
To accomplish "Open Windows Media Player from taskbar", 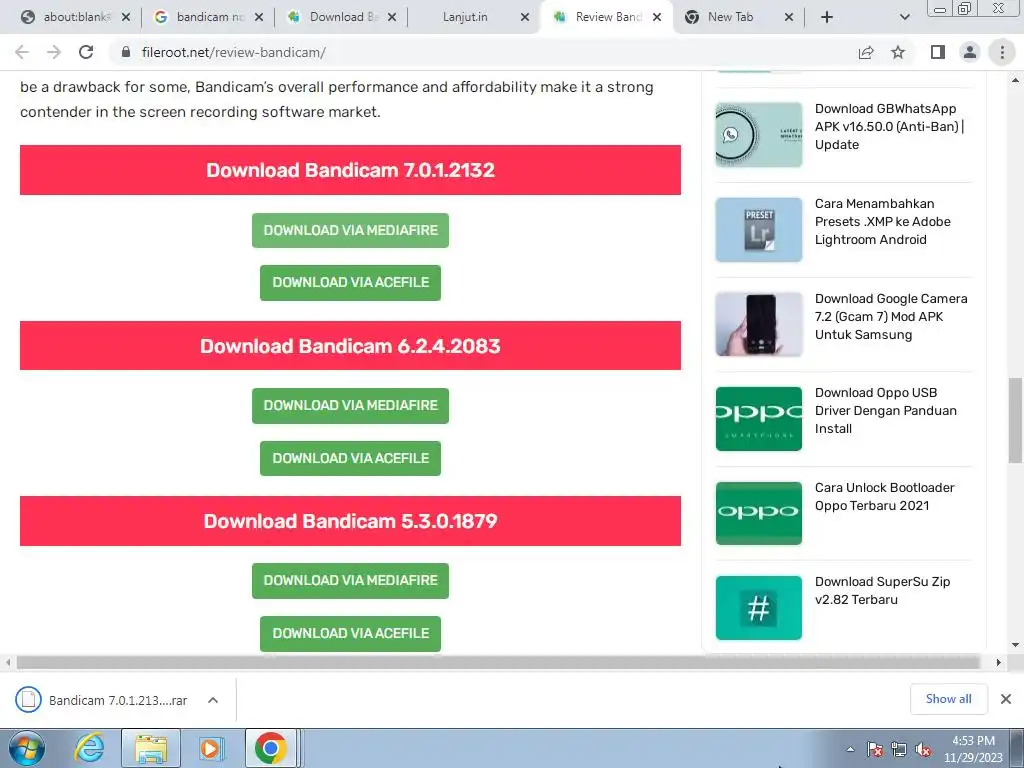I will [211, 748].
